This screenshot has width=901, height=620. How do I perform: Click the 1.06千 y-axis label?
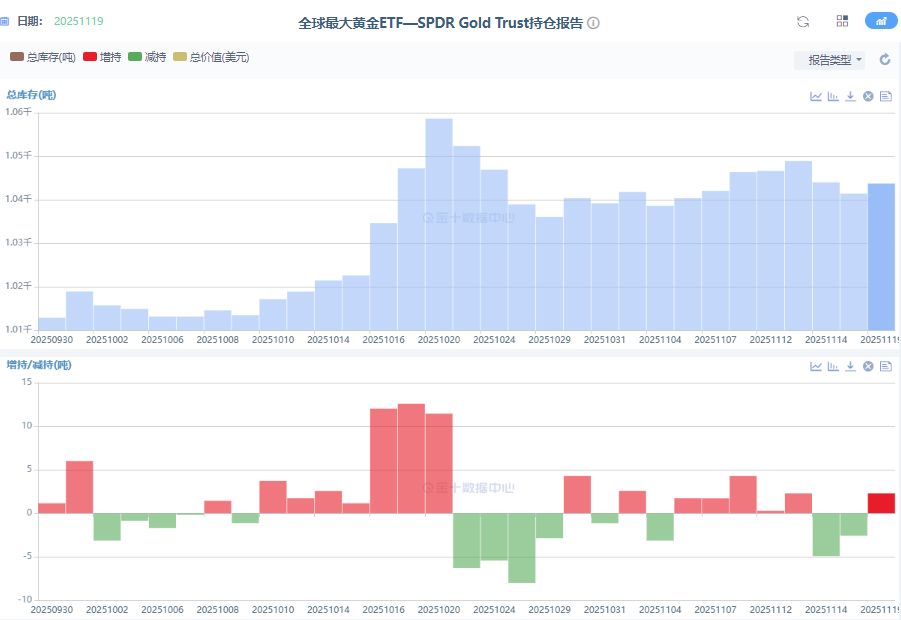18,112
